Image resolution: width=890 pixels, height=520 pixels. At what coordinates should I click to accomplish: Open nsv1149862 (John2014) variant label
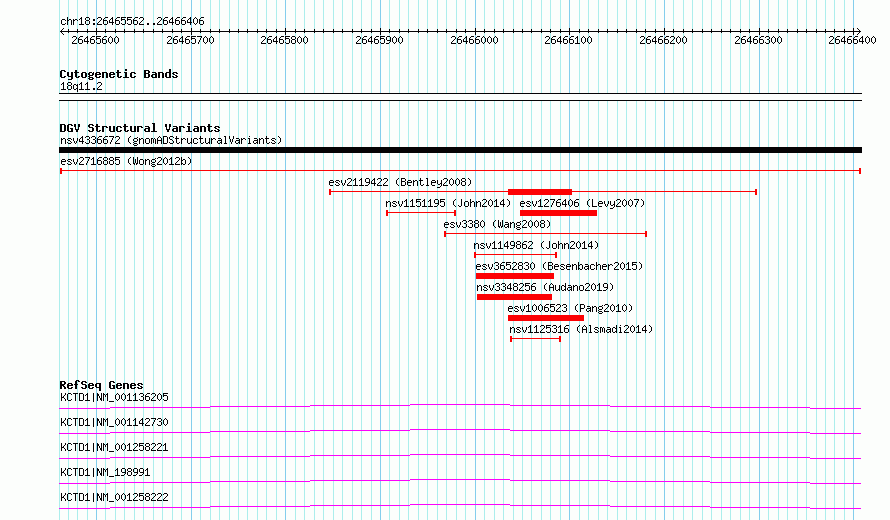(536, 245)
